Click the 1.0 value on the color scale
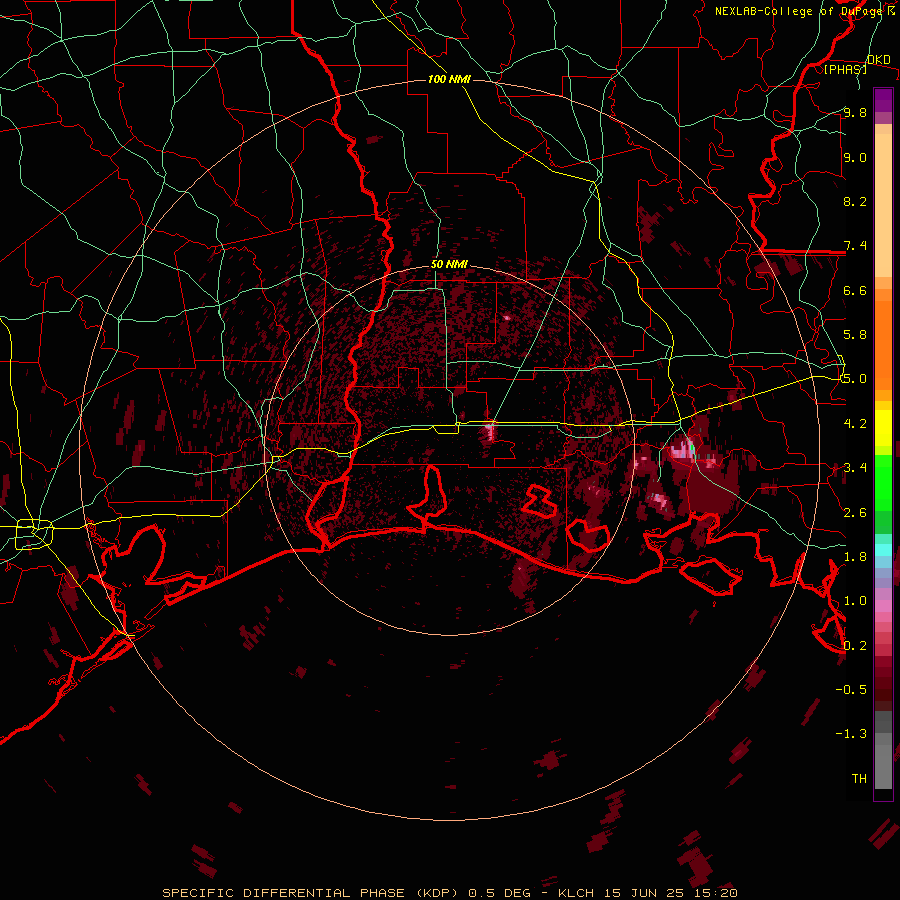 [x=855, y=601]
